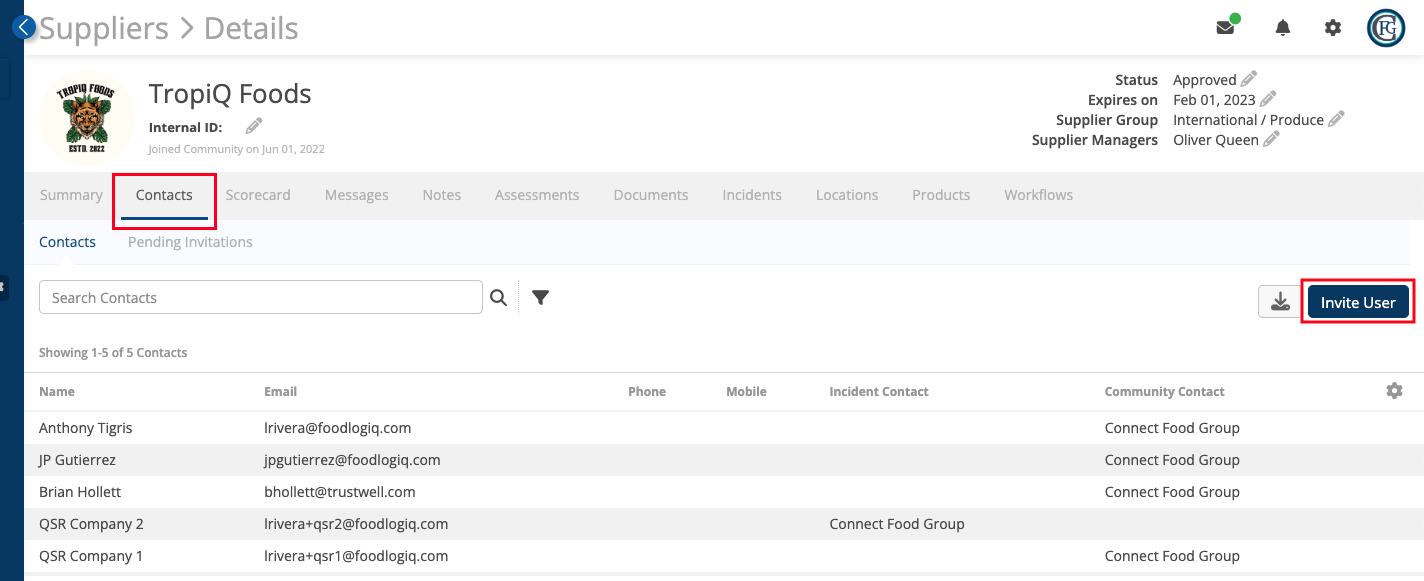Open the Documents tab
The width and height of the screenshot is (1424, 581).
coord(651,195)
